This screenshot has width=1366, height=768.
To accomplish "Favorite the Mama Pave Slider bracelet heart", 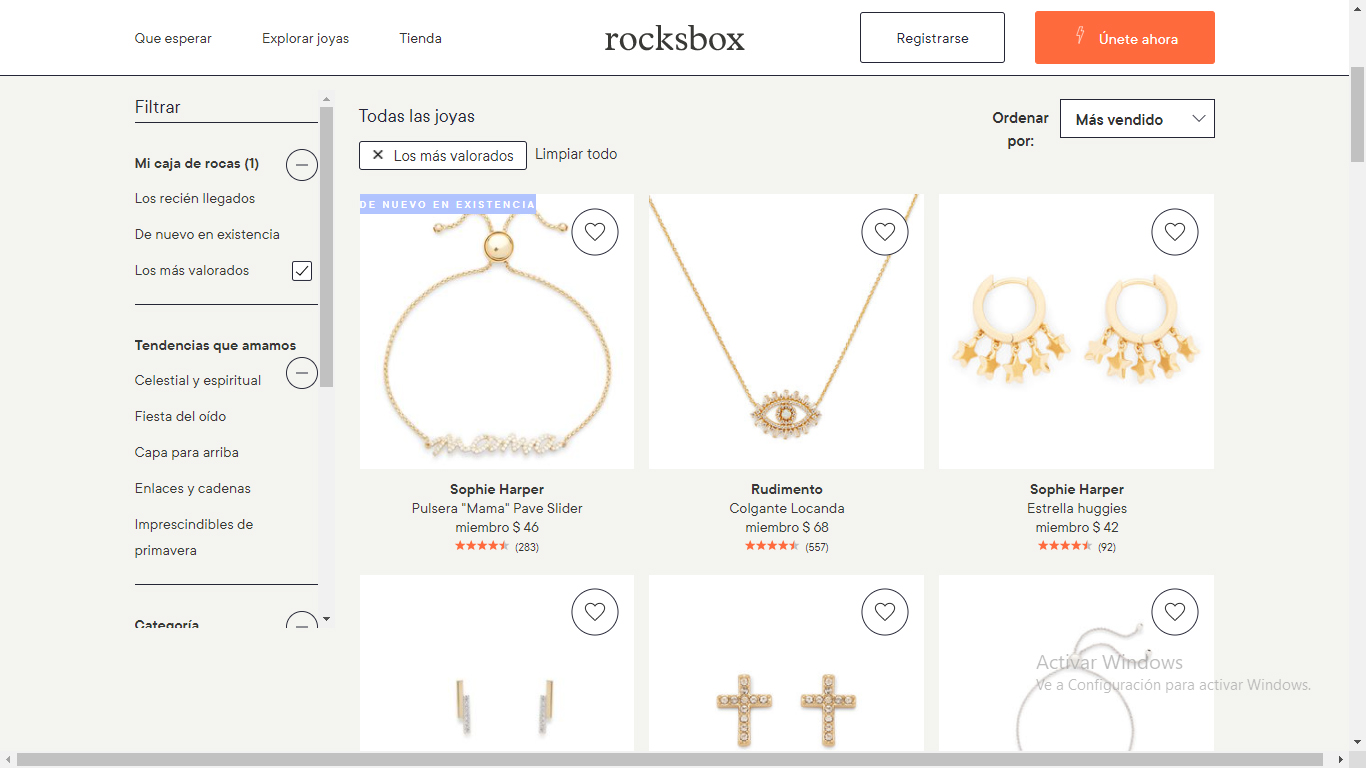I will (x=595, y=232).
